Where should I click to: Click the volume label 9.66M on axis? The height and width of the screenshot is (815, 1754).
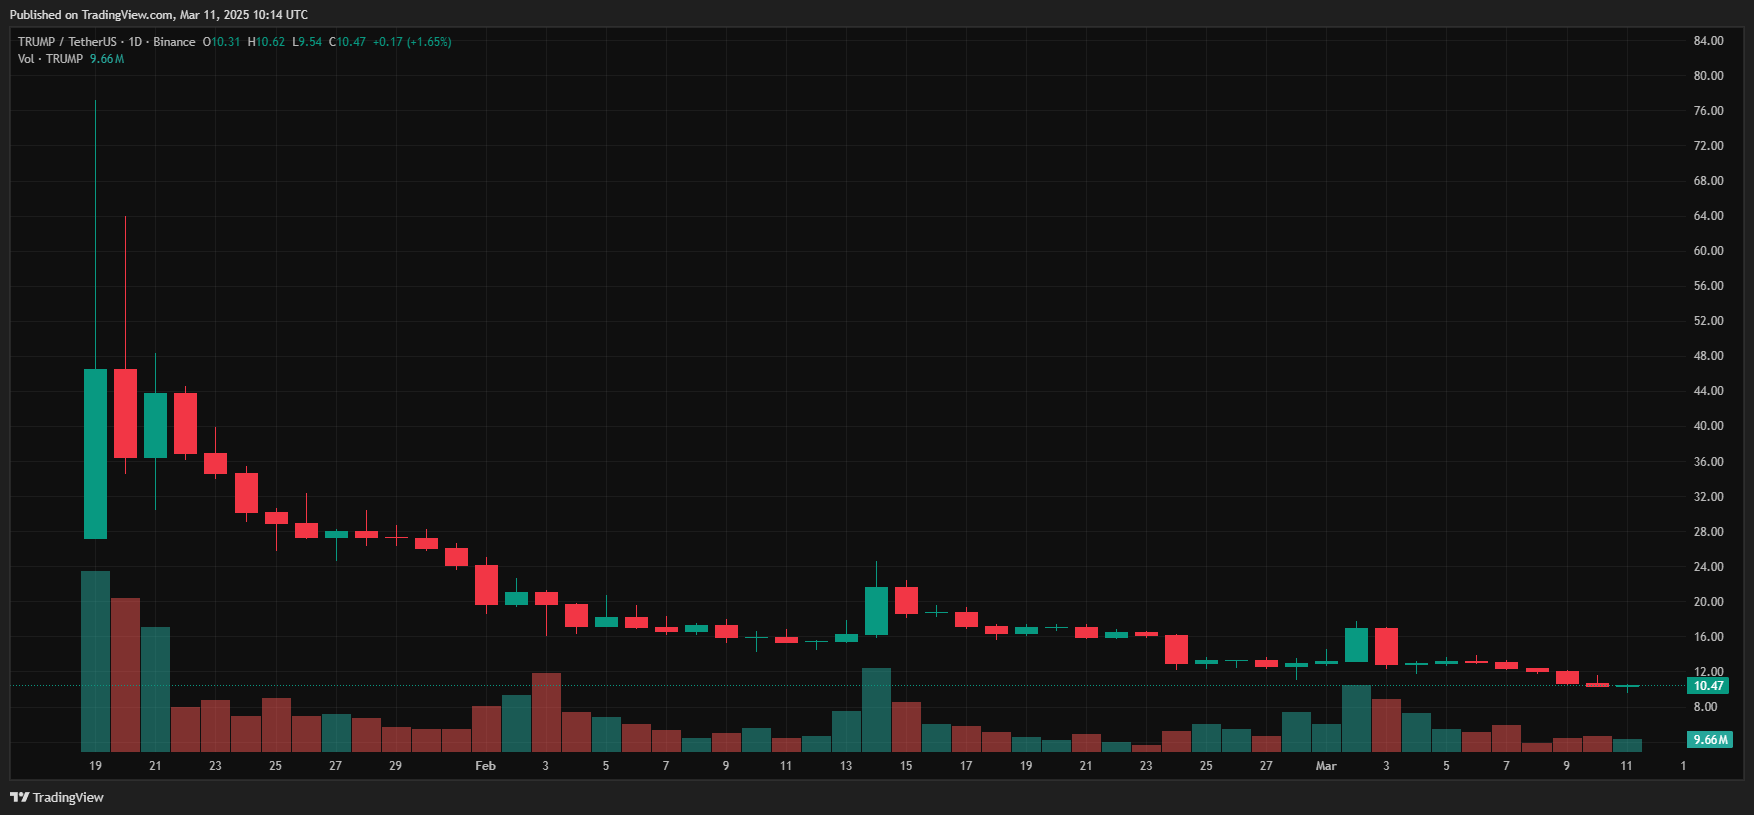[x=1709, y=740]
